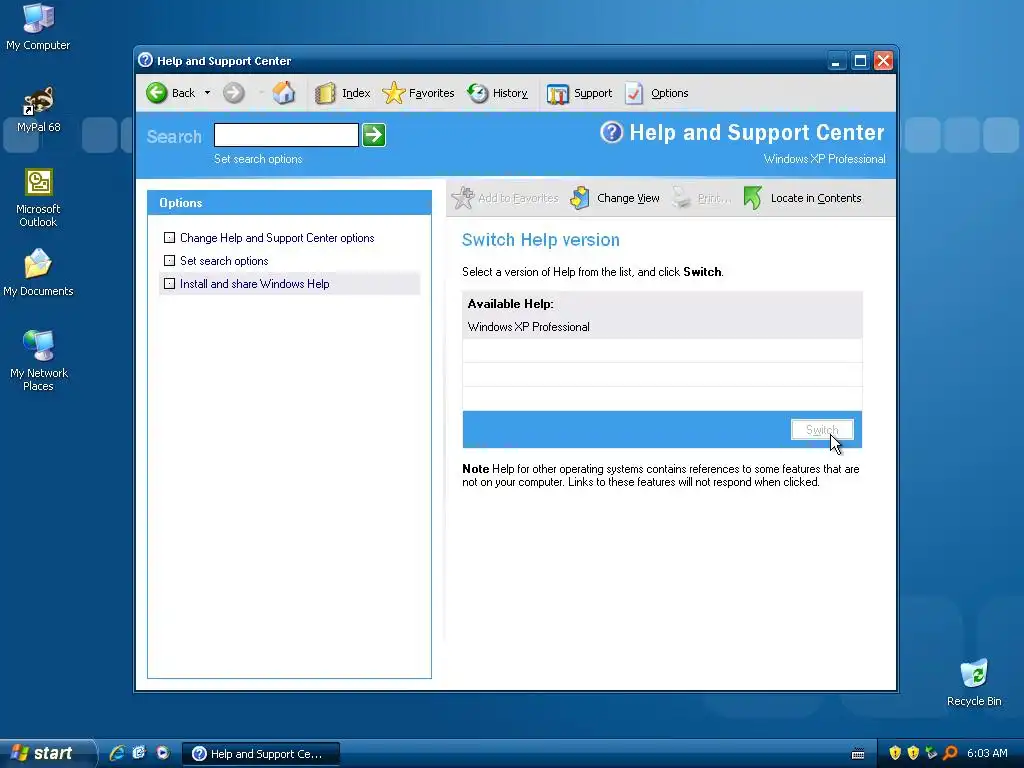1024x768 pixels.
Task: Focus the Search text box
Action: pos(286,135)
